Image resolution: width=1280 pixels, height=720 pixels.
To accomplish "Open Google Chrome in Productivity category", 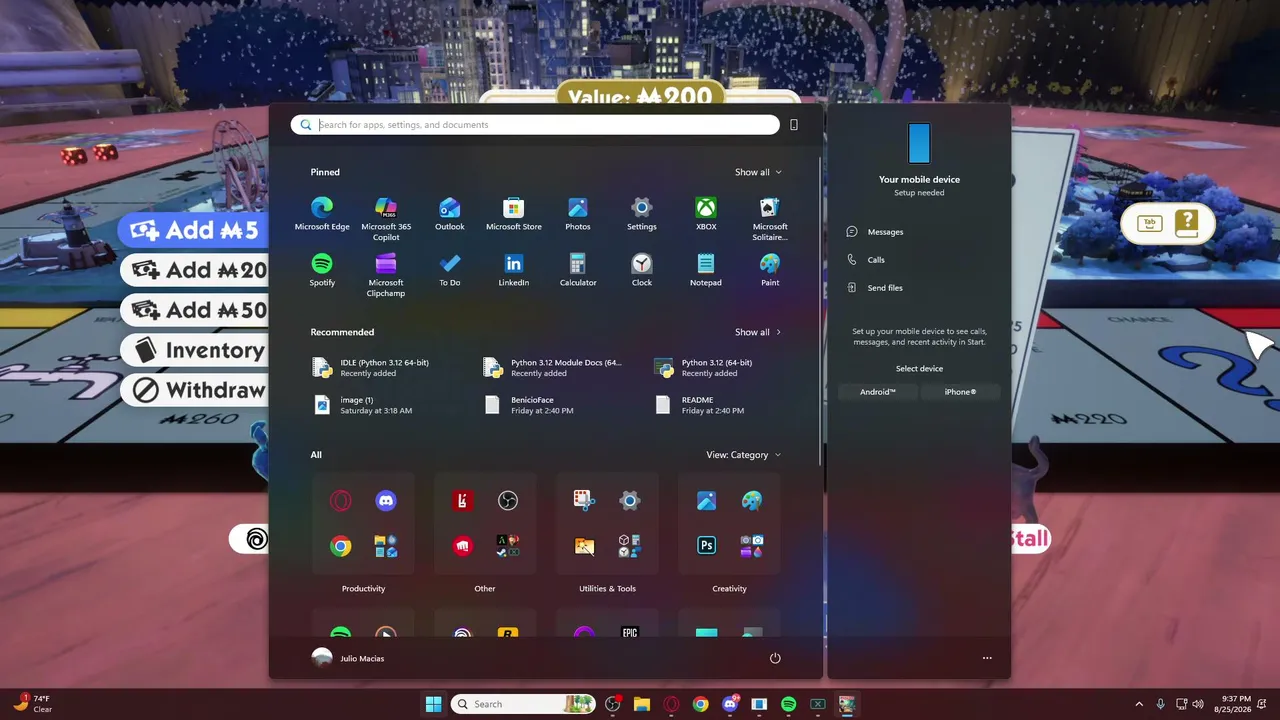I will point(341,546).
